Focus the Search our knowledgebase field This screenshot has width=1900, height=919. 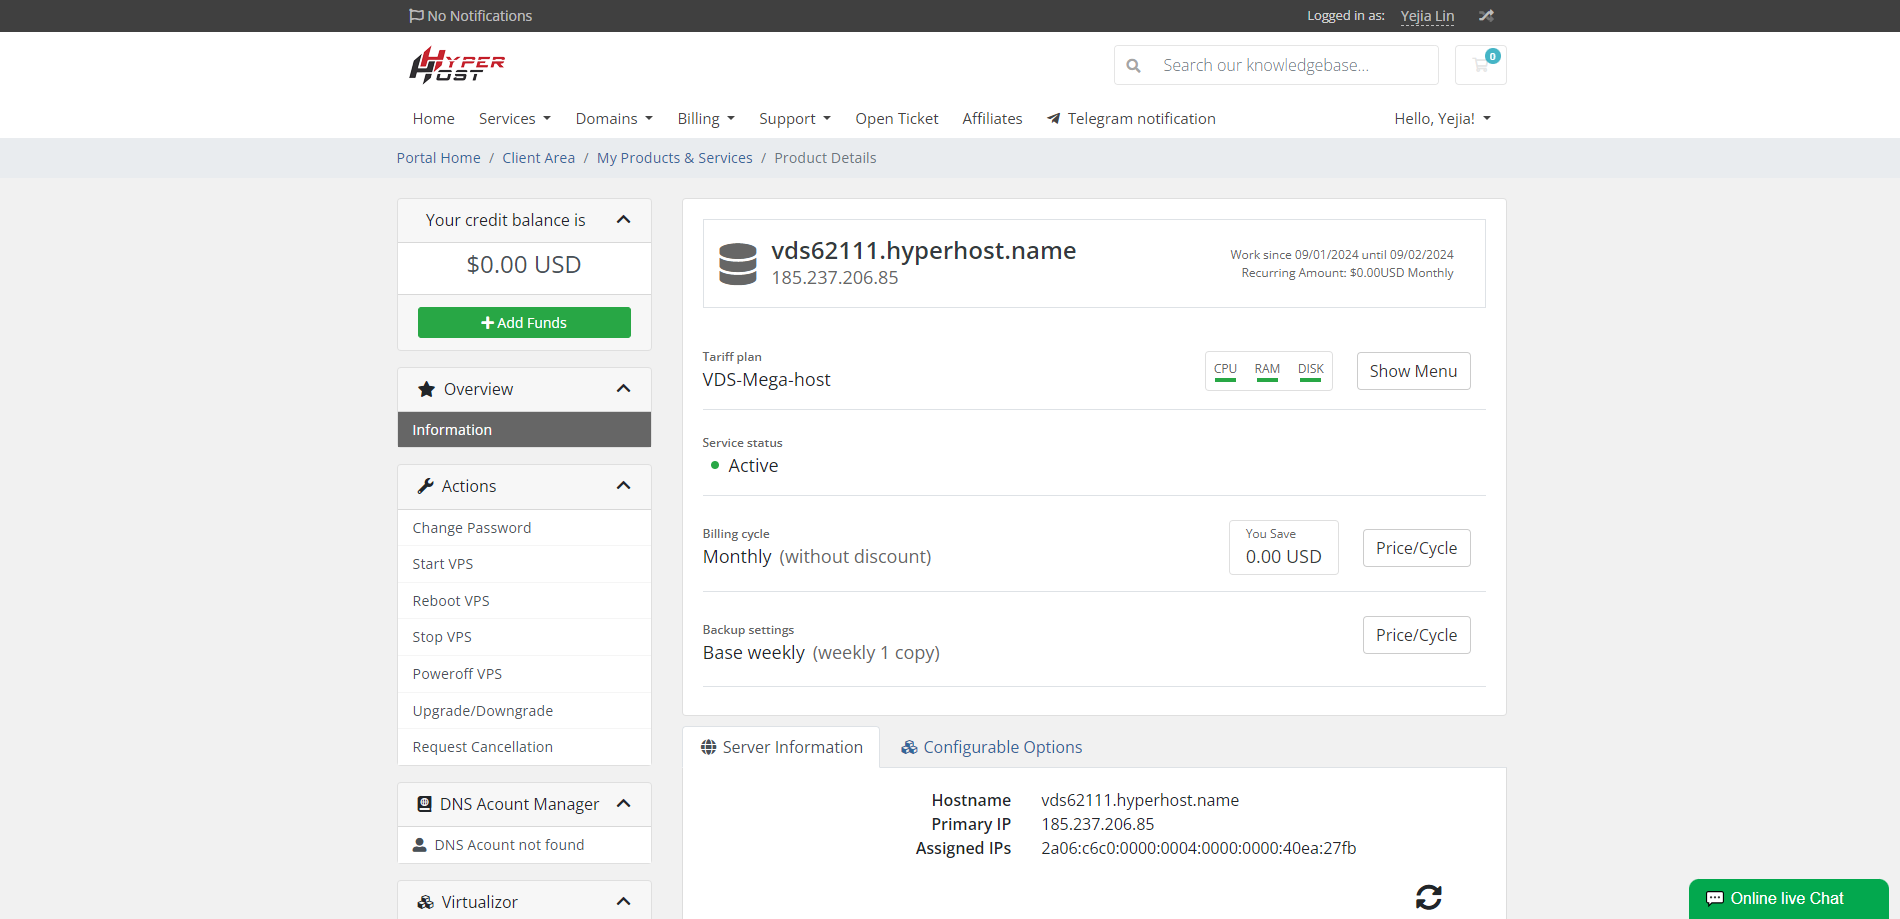[x=1294, y=65]
